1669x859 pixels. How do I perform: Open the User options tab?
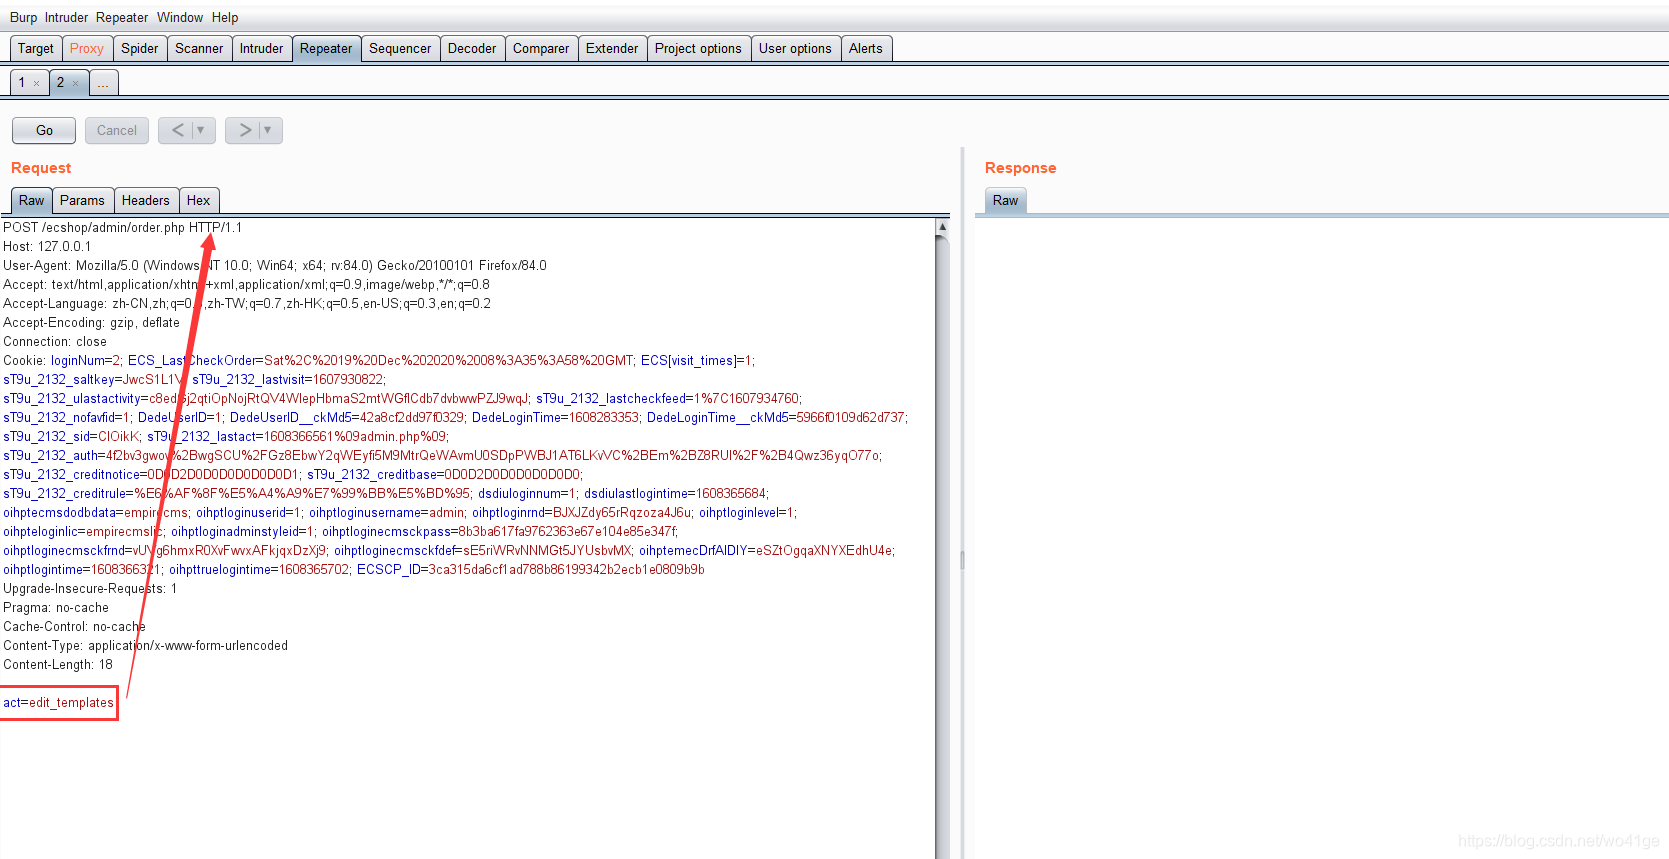tap(795, 48)
